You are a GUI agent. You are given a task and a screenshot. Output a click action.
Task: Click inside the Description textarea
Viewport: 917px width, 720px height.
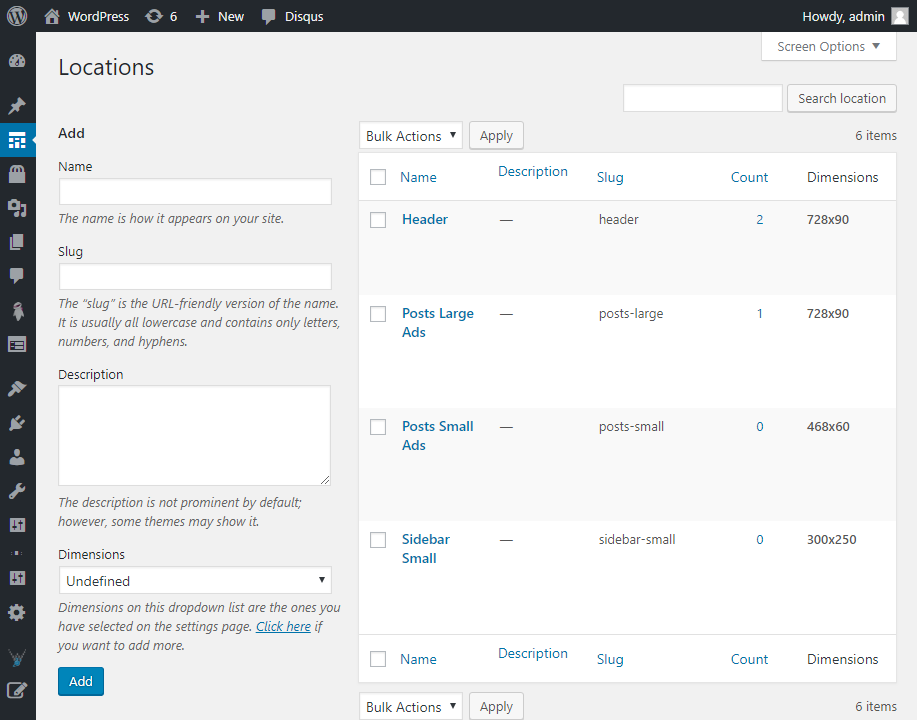click(x=195, y=435)
